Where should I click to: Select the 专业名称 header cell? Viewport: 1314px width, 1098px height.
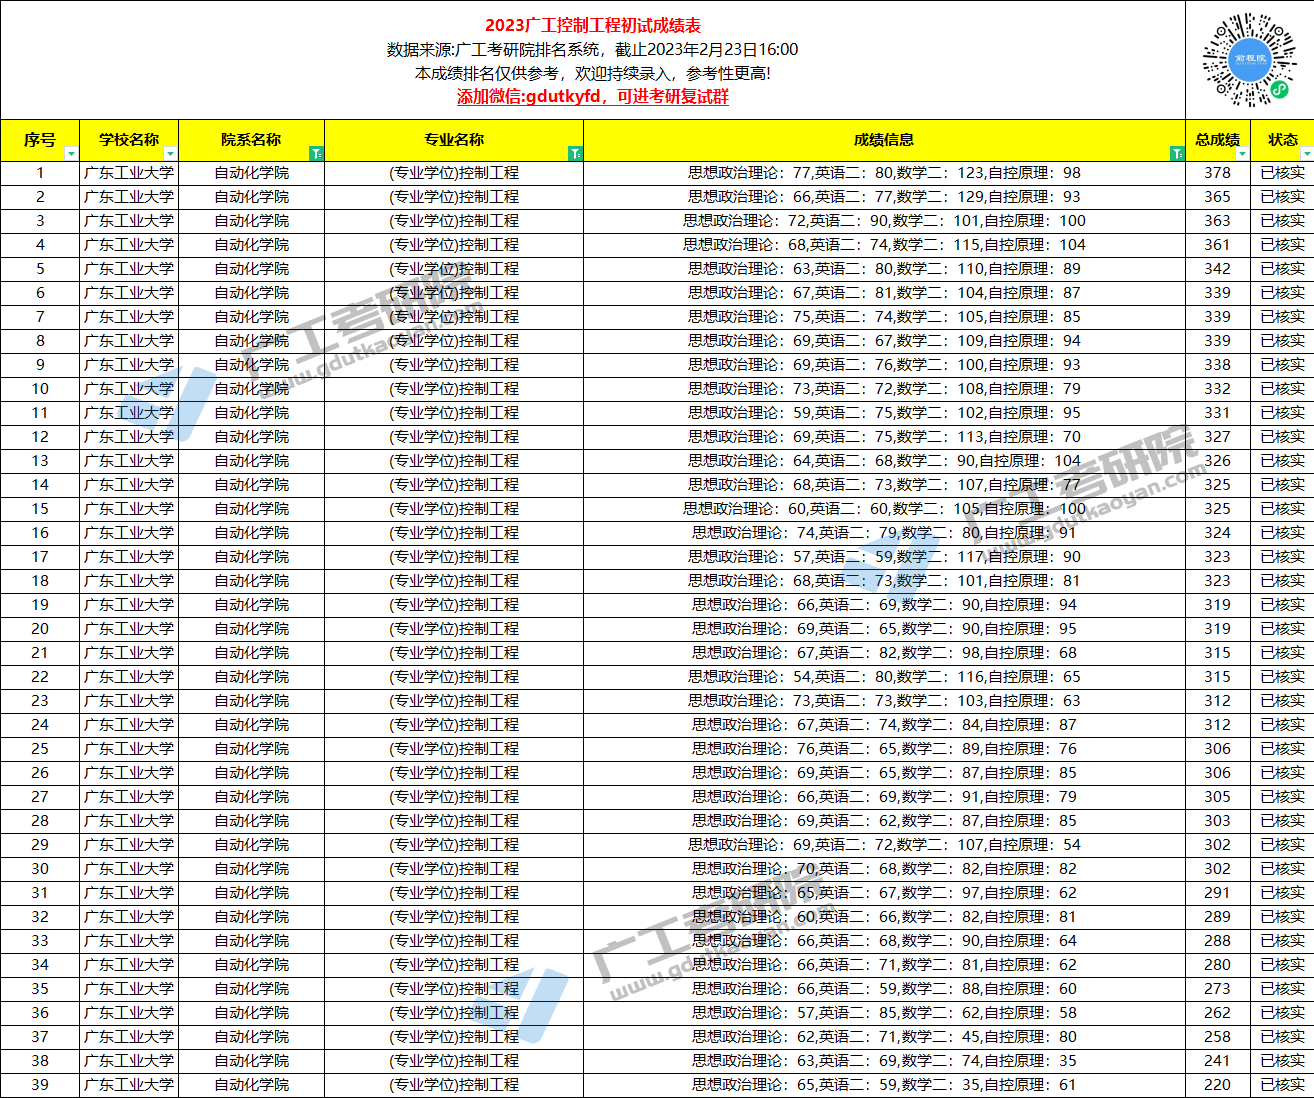[x=454, y=140]
